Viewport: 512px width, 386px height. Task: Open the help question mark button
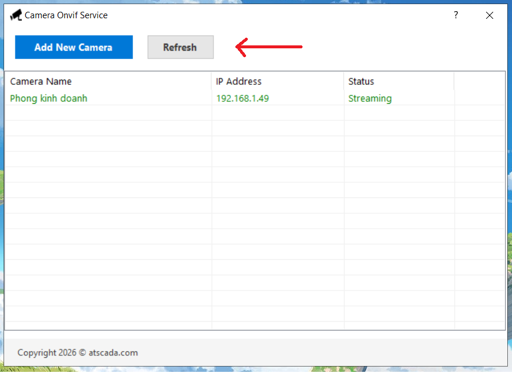(x=456, y=15)
